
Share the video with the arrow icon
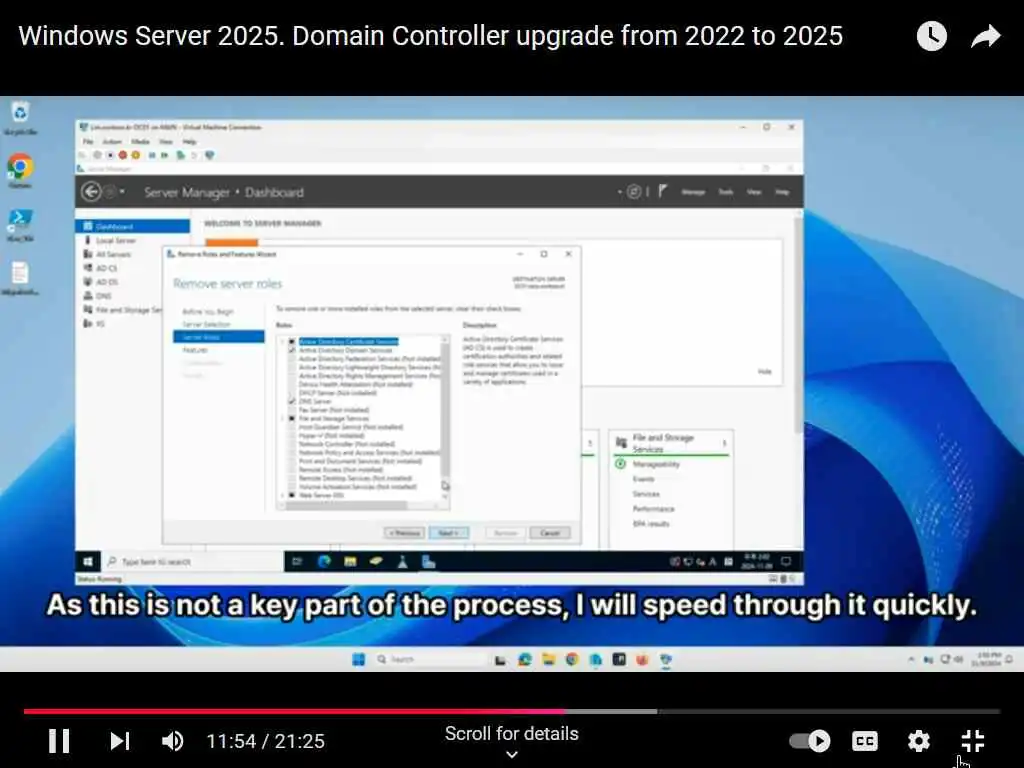[x=985, y=36]
